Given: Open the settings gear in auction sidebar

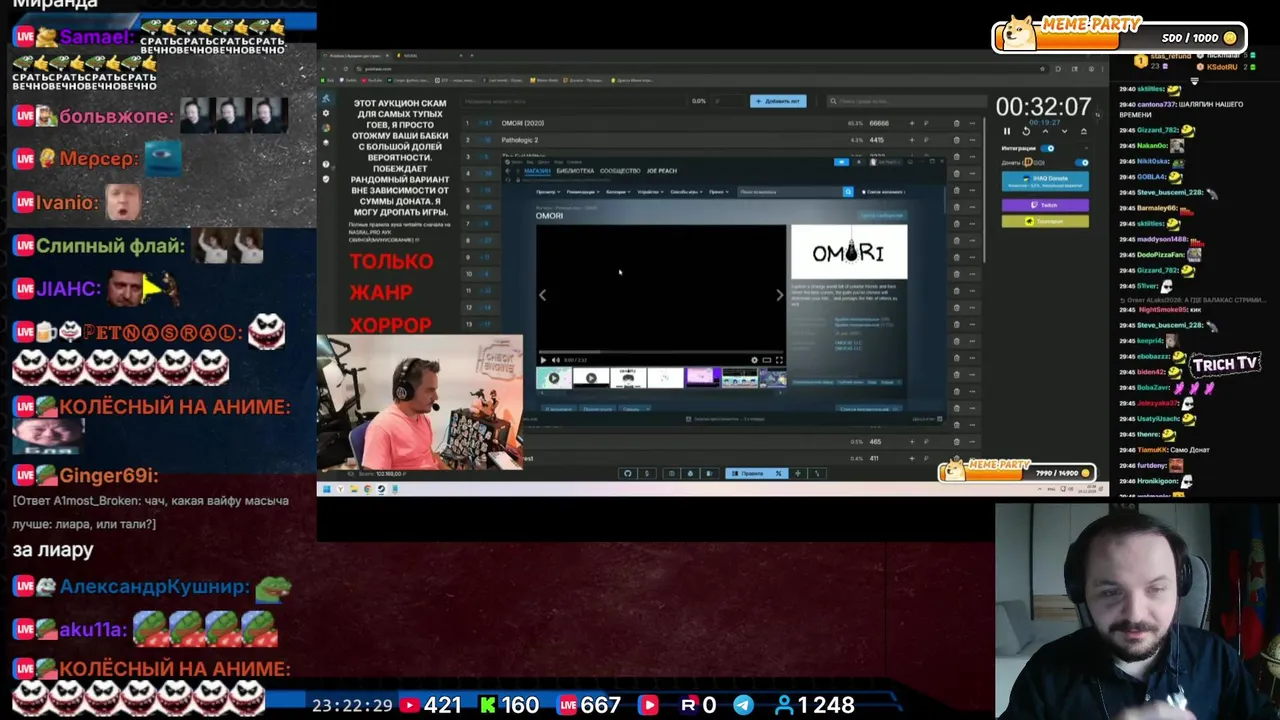Looking at the screenshot, I should click(326, 113).
